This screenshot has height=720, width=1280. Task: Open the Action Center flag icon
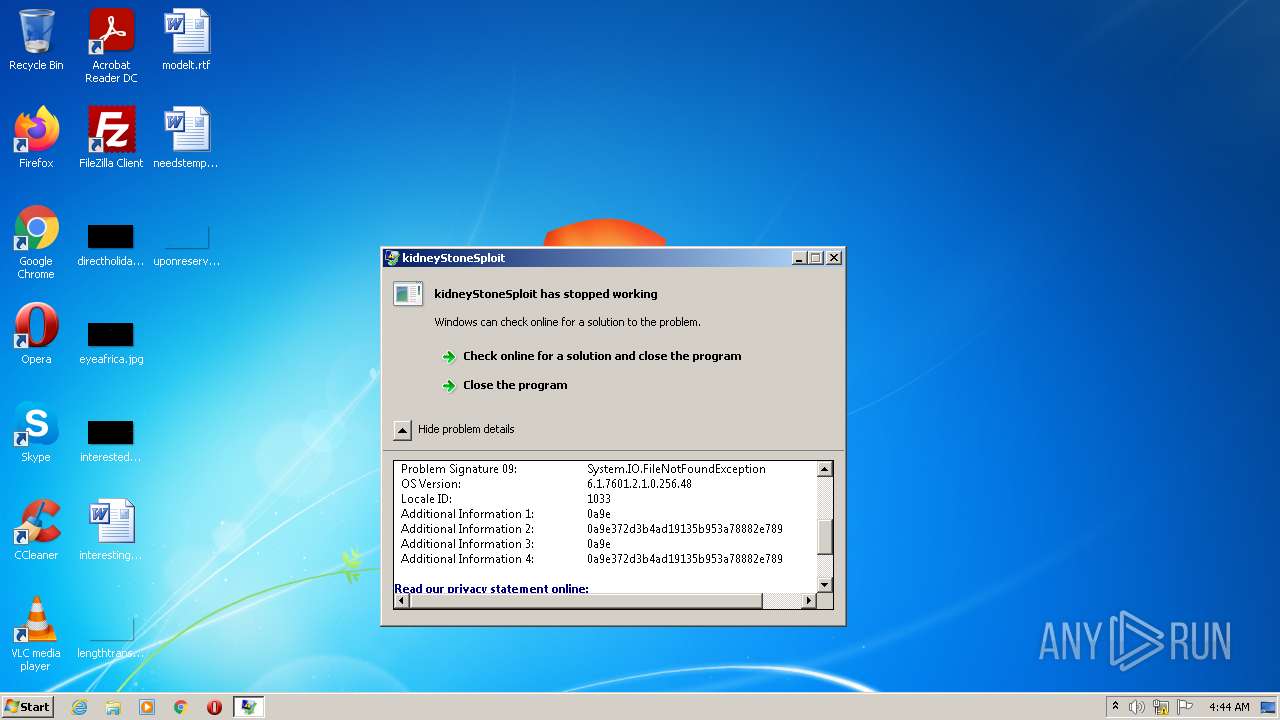tap(1185, 707)
